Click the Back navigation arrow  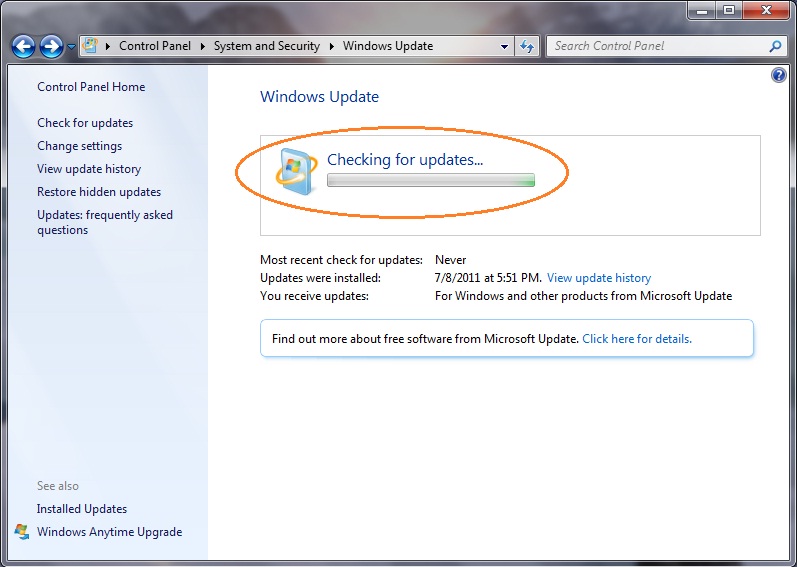coord(23,47)
